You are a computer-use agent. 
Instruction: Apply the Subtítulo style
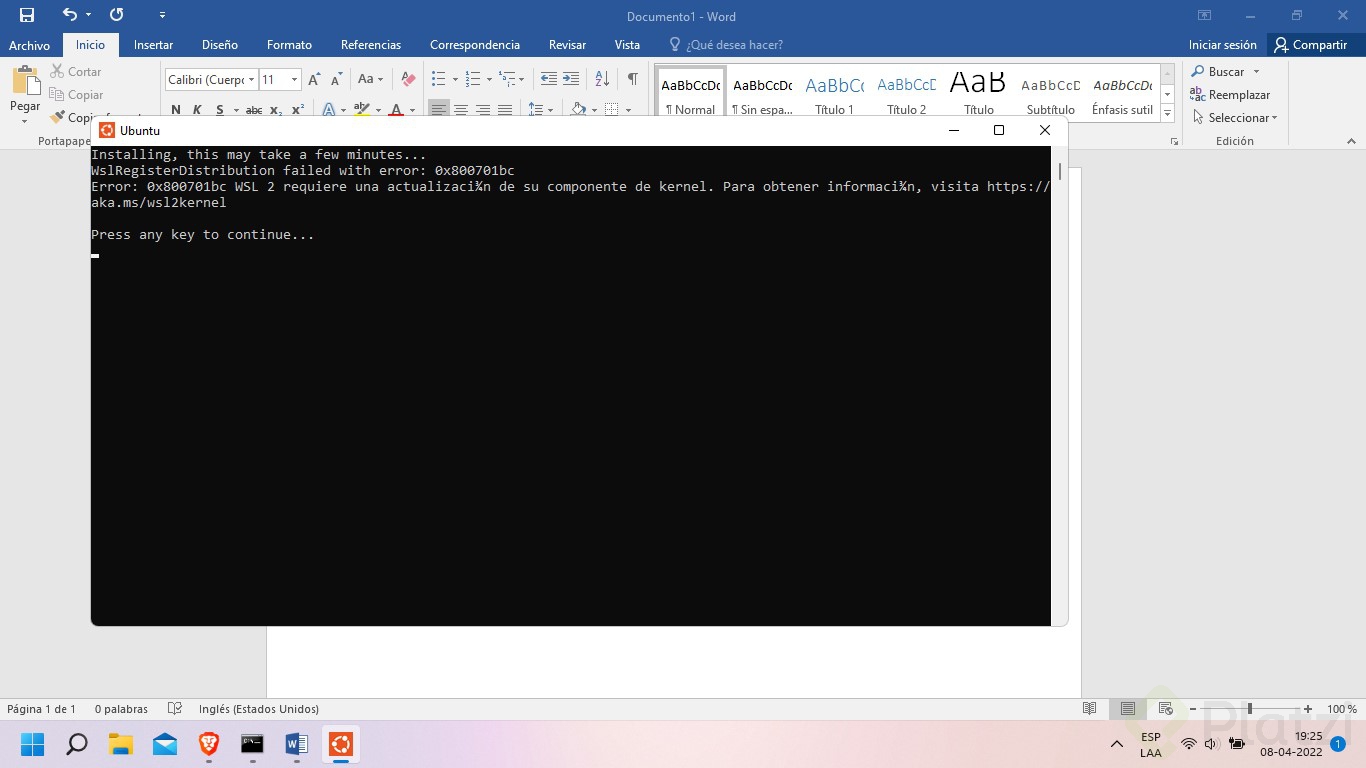point(1050,94)
